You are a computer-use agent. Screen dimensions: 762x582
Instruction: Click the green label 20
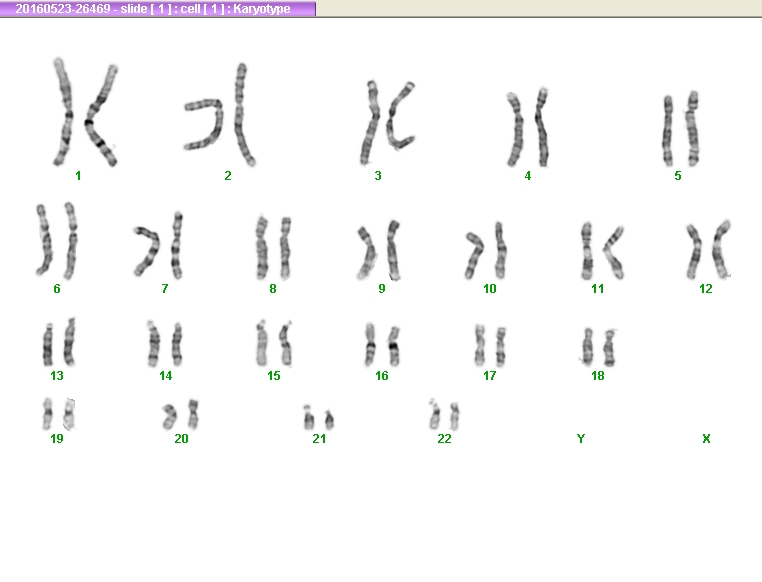(x=181, y=439)
